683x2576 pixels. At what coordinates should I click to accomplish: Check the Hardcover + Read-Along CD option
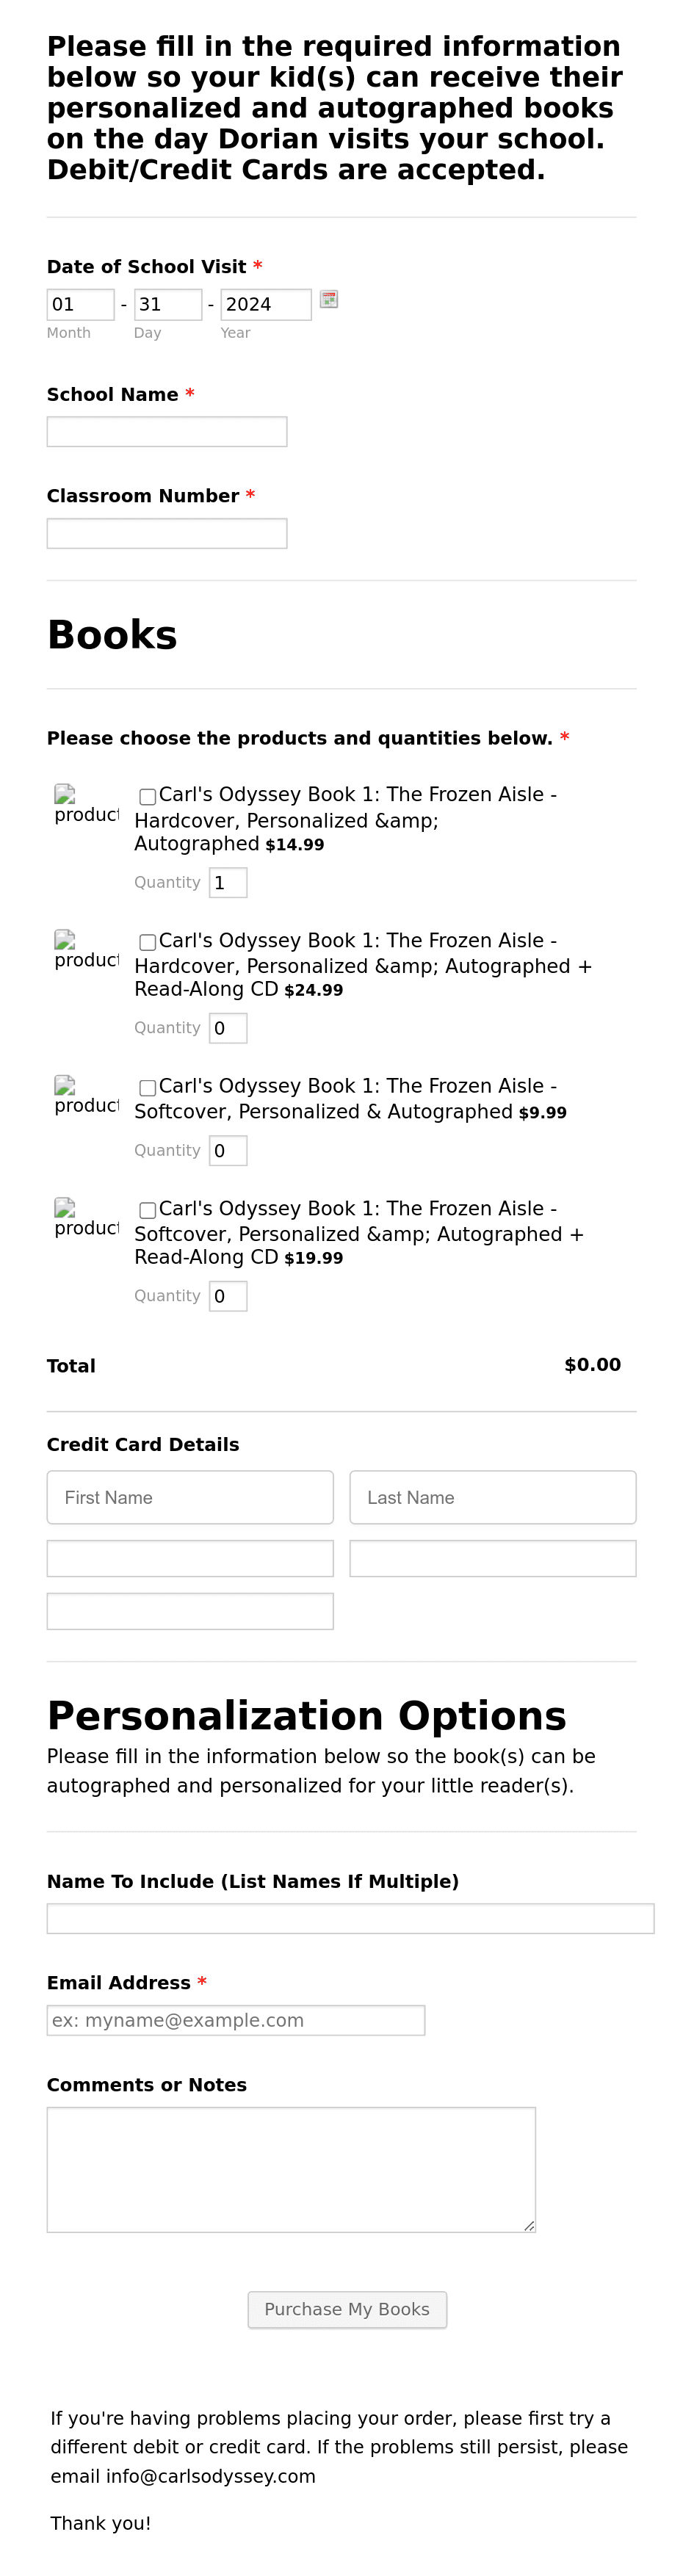coord(147,942)
